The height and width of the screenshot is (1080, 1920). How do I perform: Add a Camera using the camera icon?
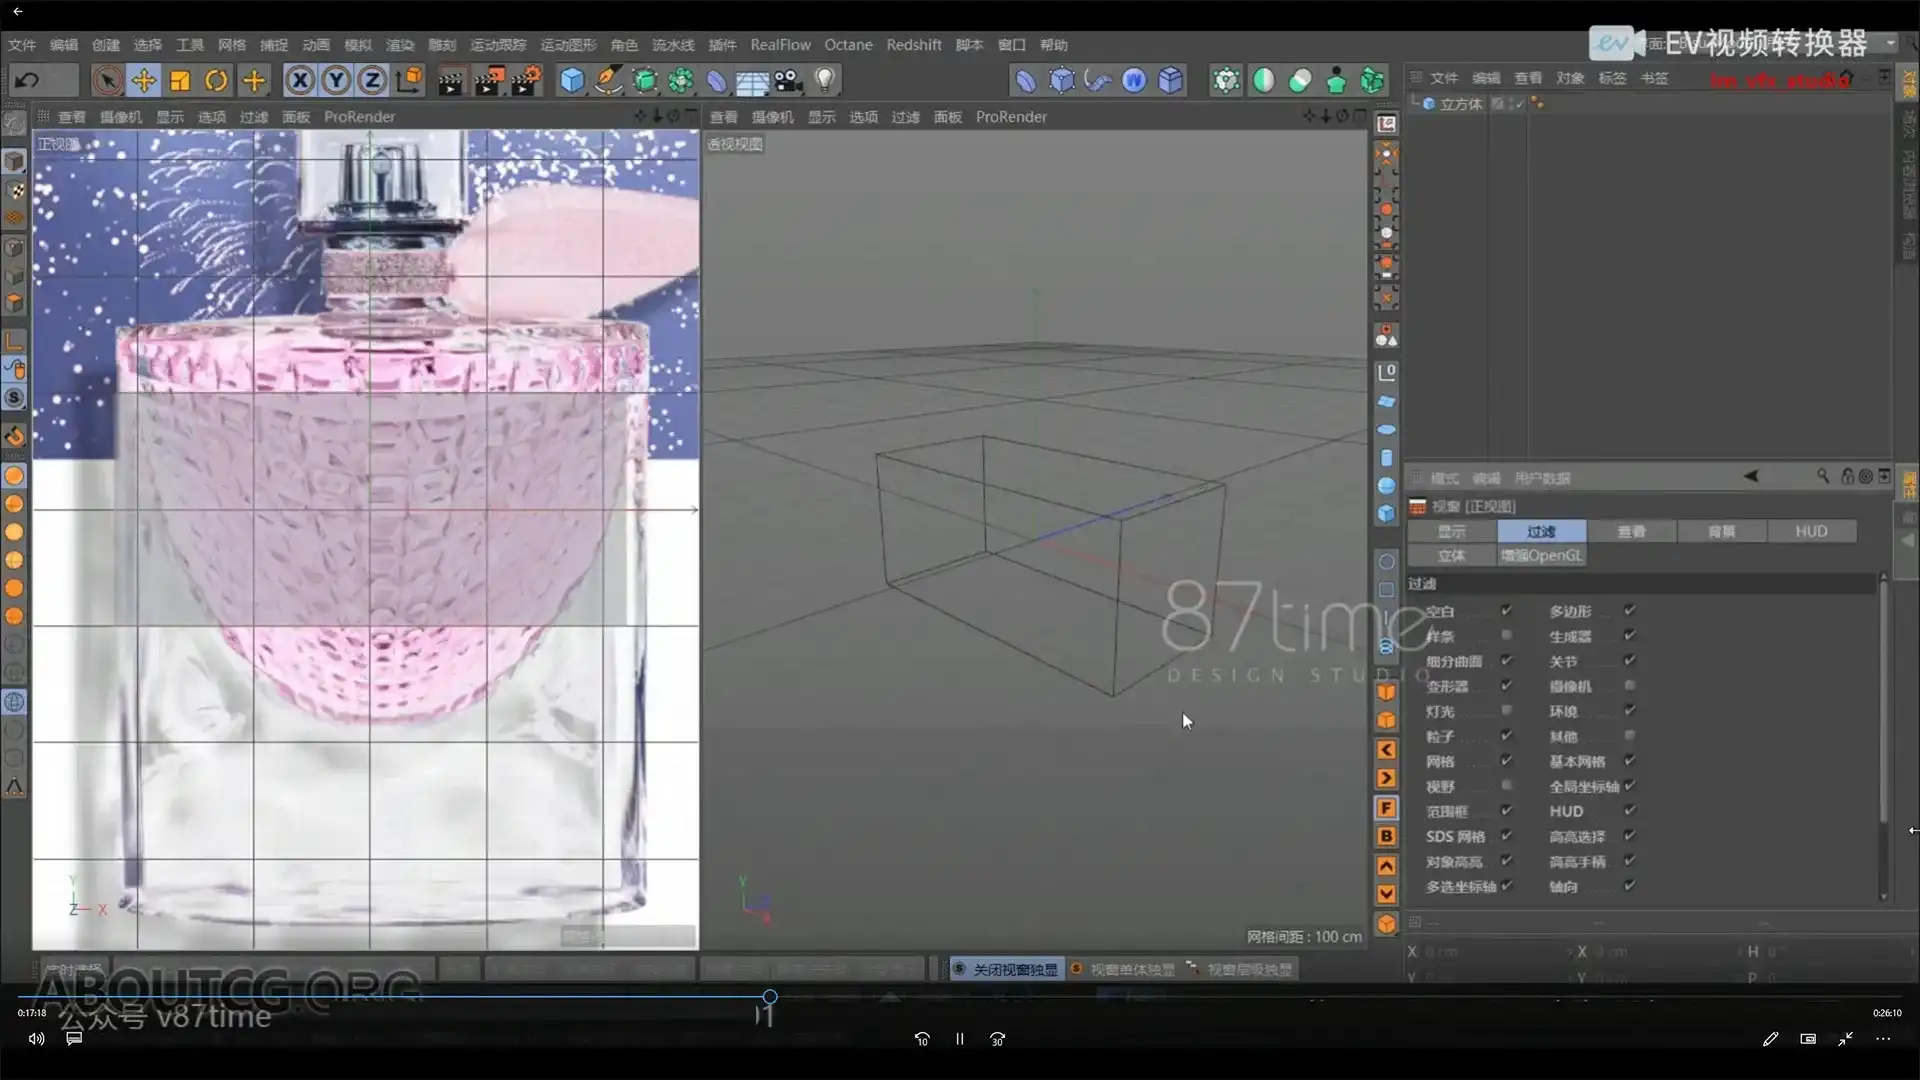[787, 80]
